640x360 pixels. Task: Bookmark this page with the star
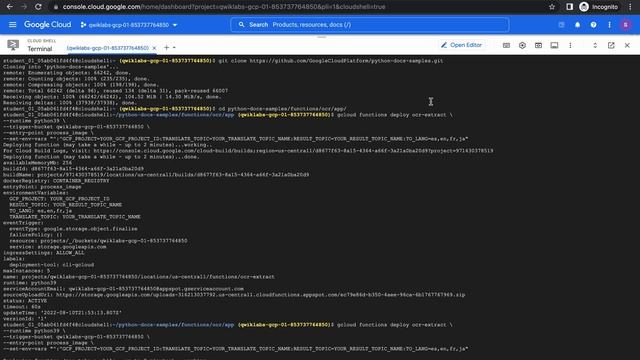pos(552,7)
